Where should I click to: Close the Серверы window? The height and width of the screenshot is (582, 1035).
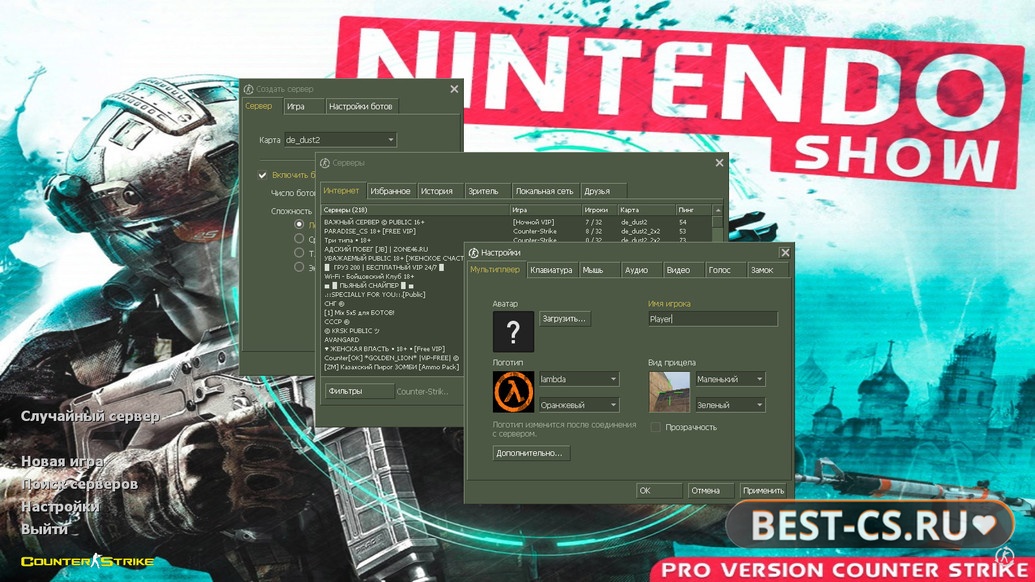pyautogui.click(x=719, y=163)
